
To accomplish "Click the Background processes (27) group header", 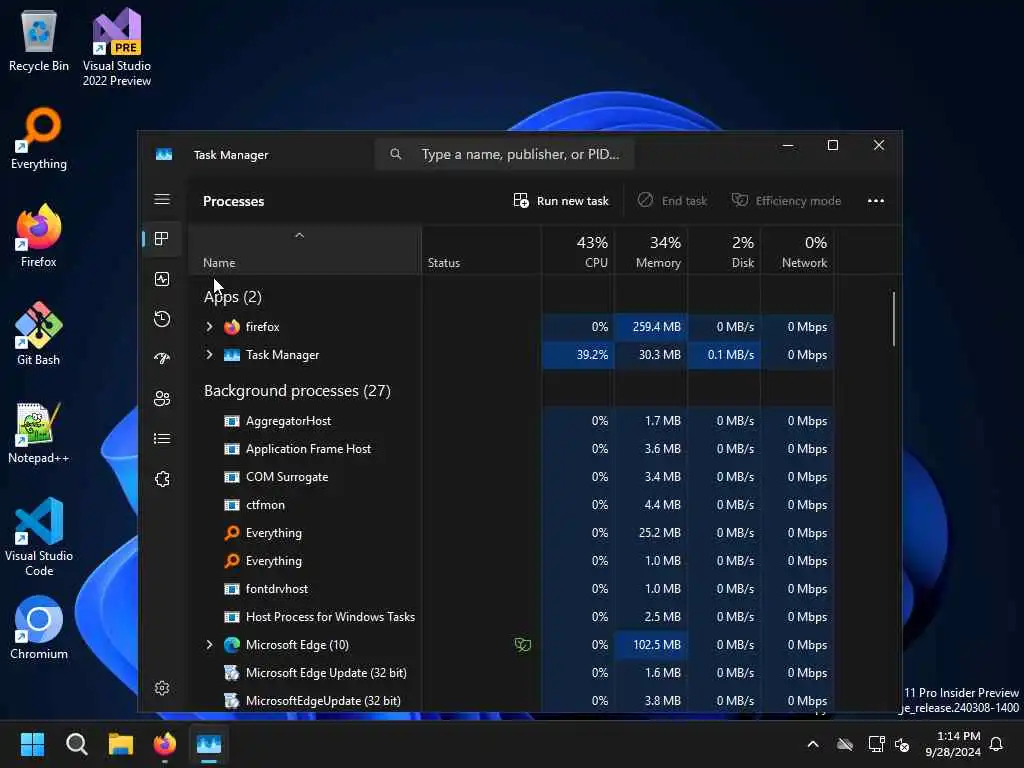I will tap(297, 391).
